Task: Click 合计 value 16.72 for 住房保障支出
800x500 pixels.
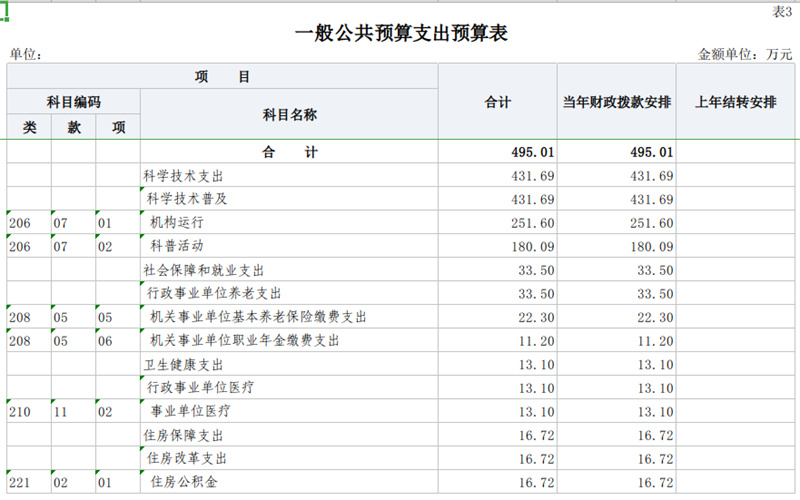Action: tap(536, 435)
